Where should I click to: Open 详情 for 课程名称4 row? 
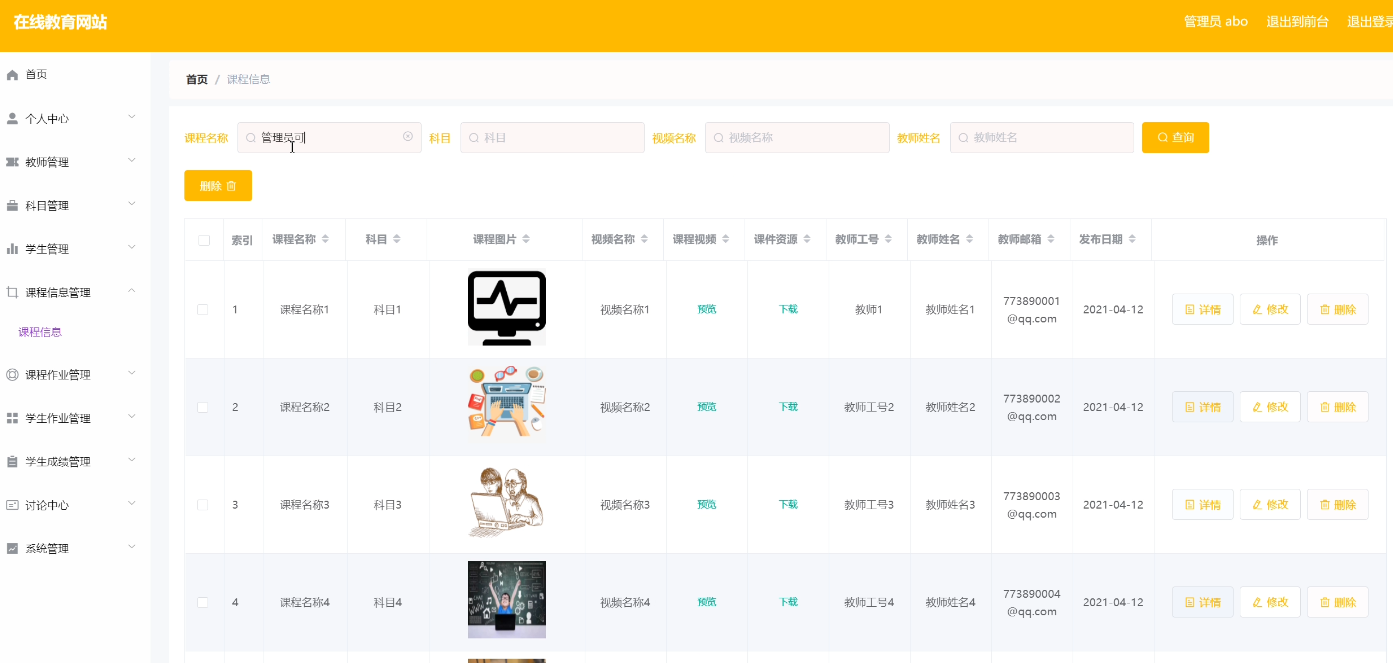click(x=1202, y=602)
